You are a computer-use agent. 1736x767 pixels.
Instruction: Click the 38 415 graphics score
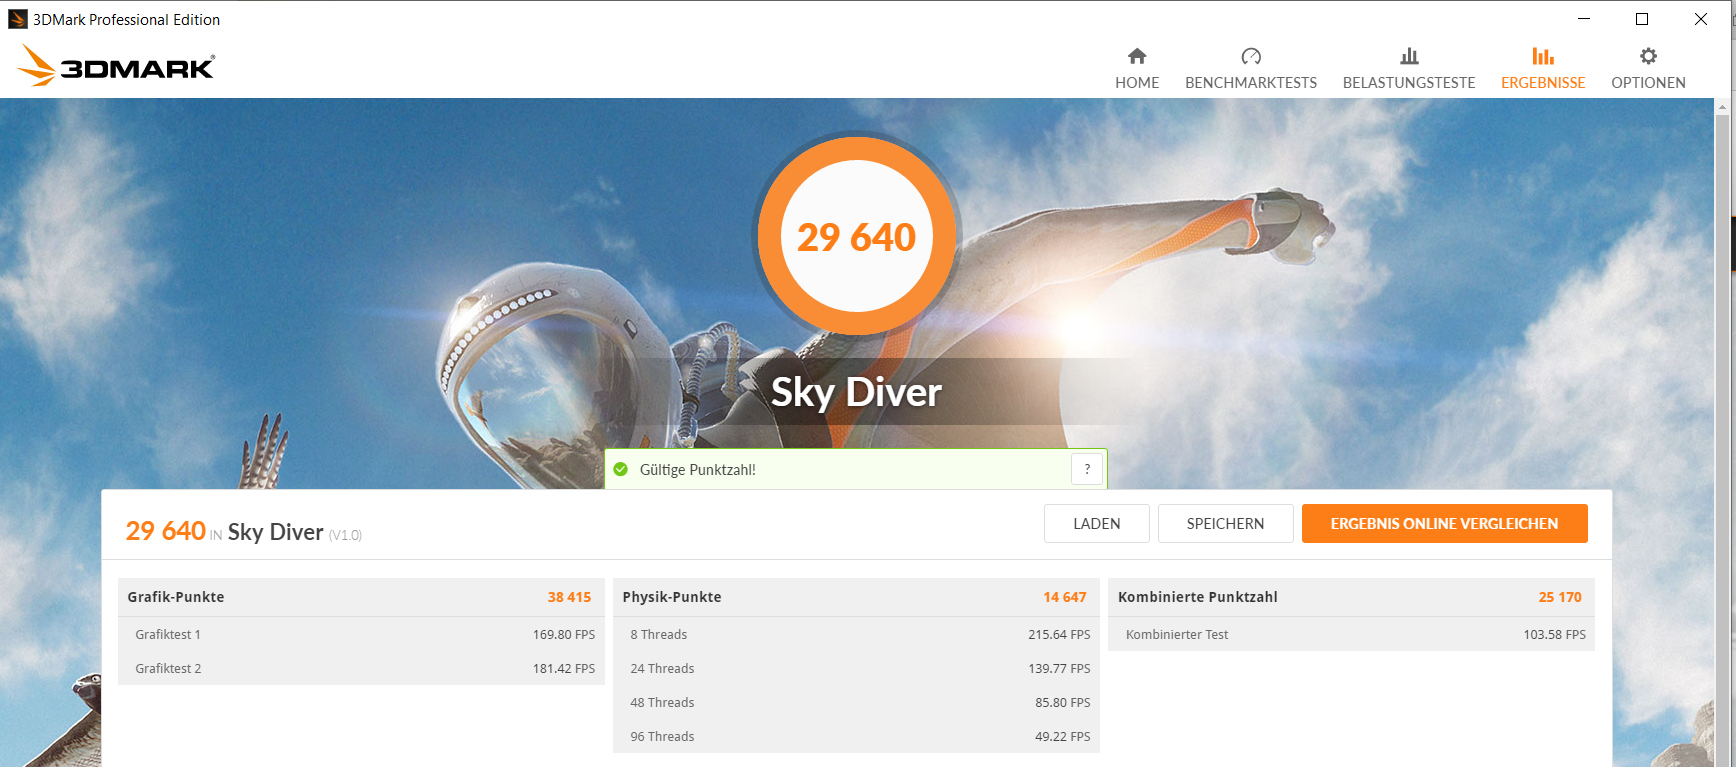[x=569, y=597]
